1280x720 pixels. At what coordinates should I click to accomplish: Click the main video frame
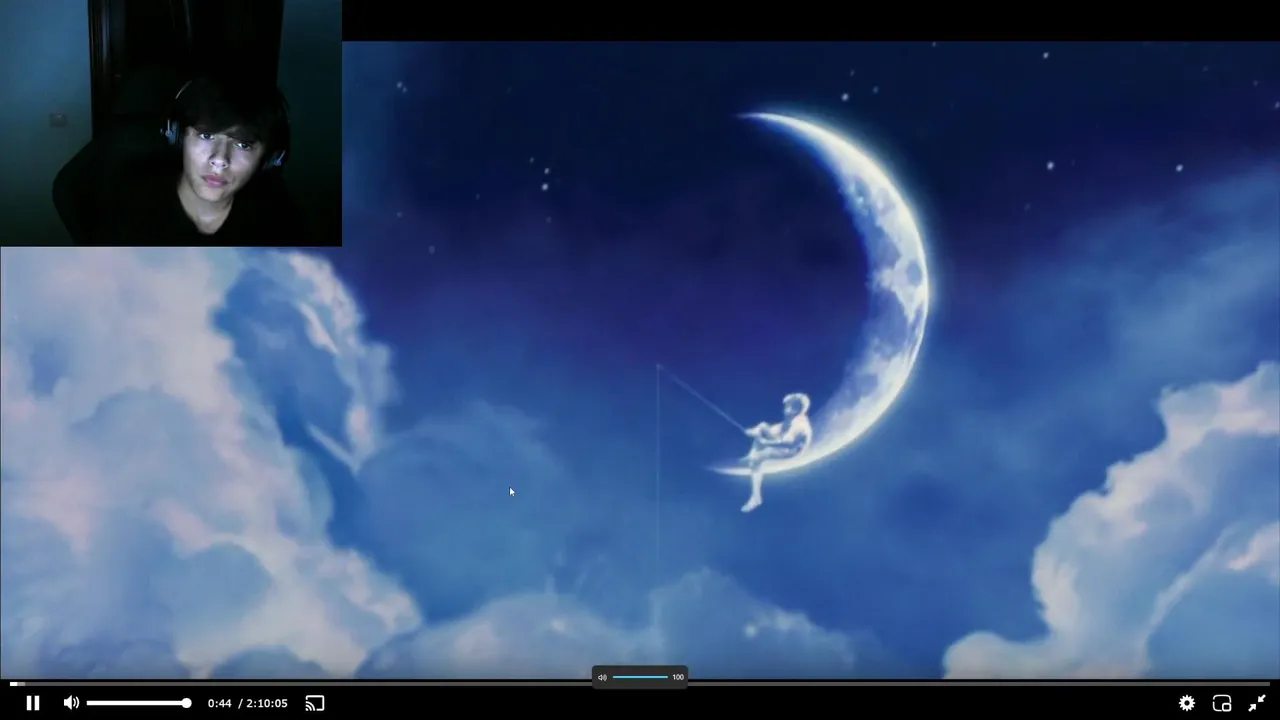(x=640, y=360)
